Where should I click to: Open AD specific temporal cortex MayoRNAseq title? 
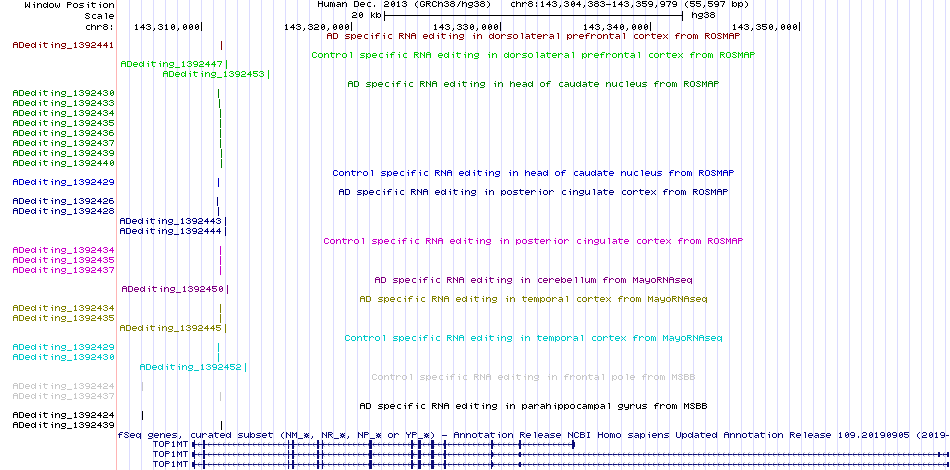coord(533,299)
